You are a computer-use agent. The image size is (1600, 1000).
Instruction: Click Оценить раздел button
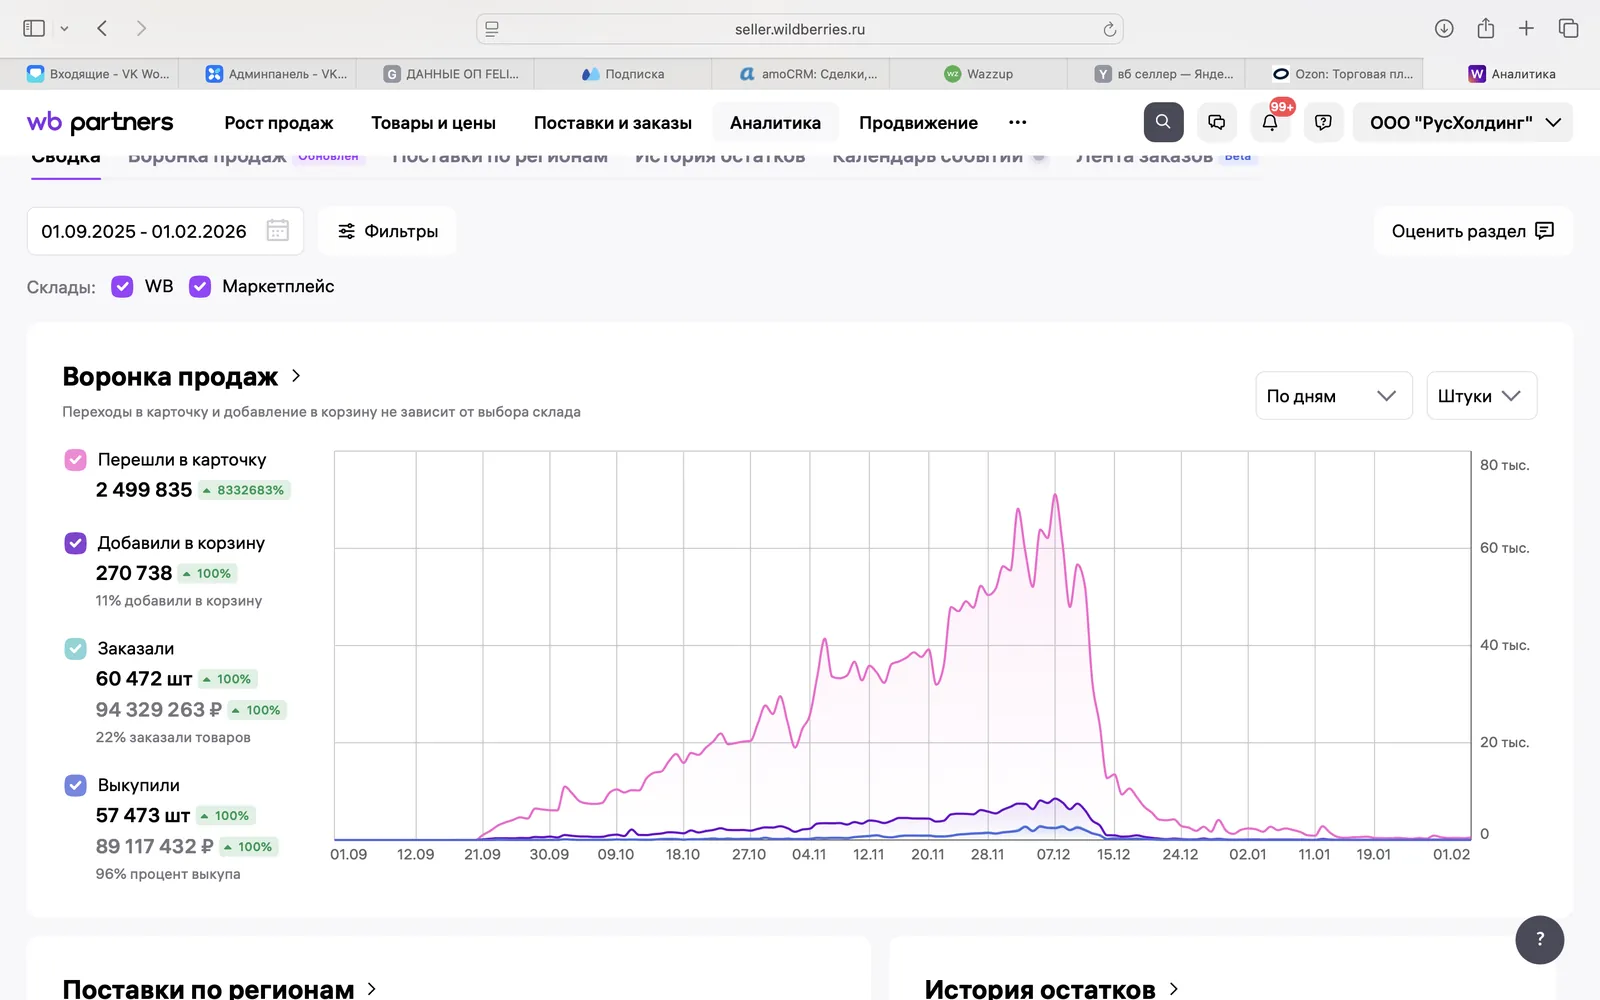pyautogui.click(x=1473, y=231)
